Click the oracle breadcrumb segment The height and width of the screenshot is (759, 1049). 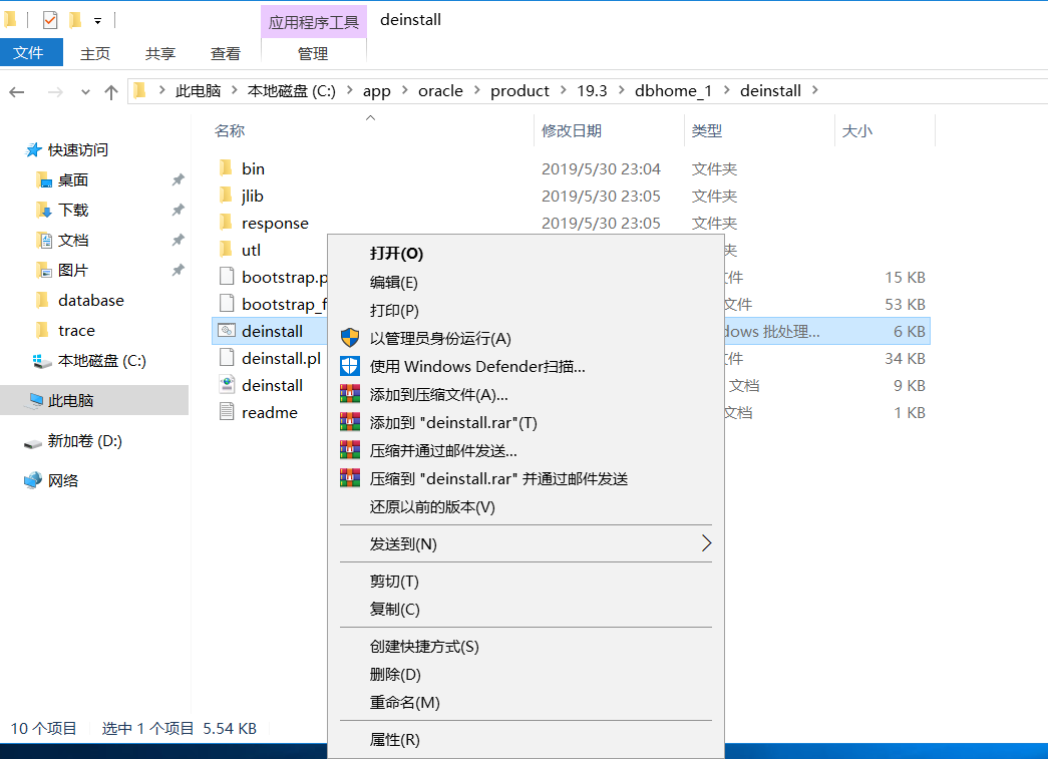(x=440, y=91)
